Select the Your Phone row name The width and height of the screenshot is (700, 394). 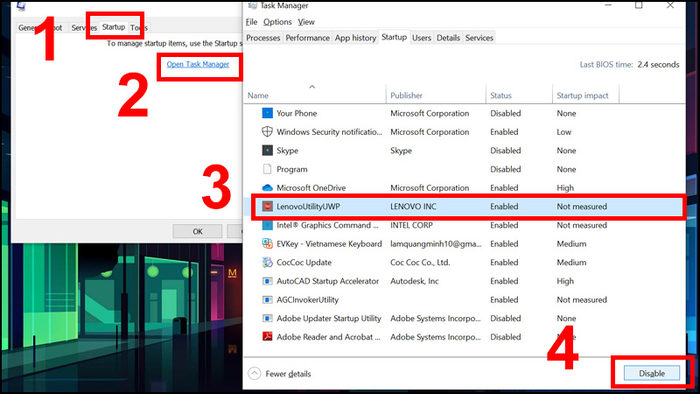[x=296, y=113]
